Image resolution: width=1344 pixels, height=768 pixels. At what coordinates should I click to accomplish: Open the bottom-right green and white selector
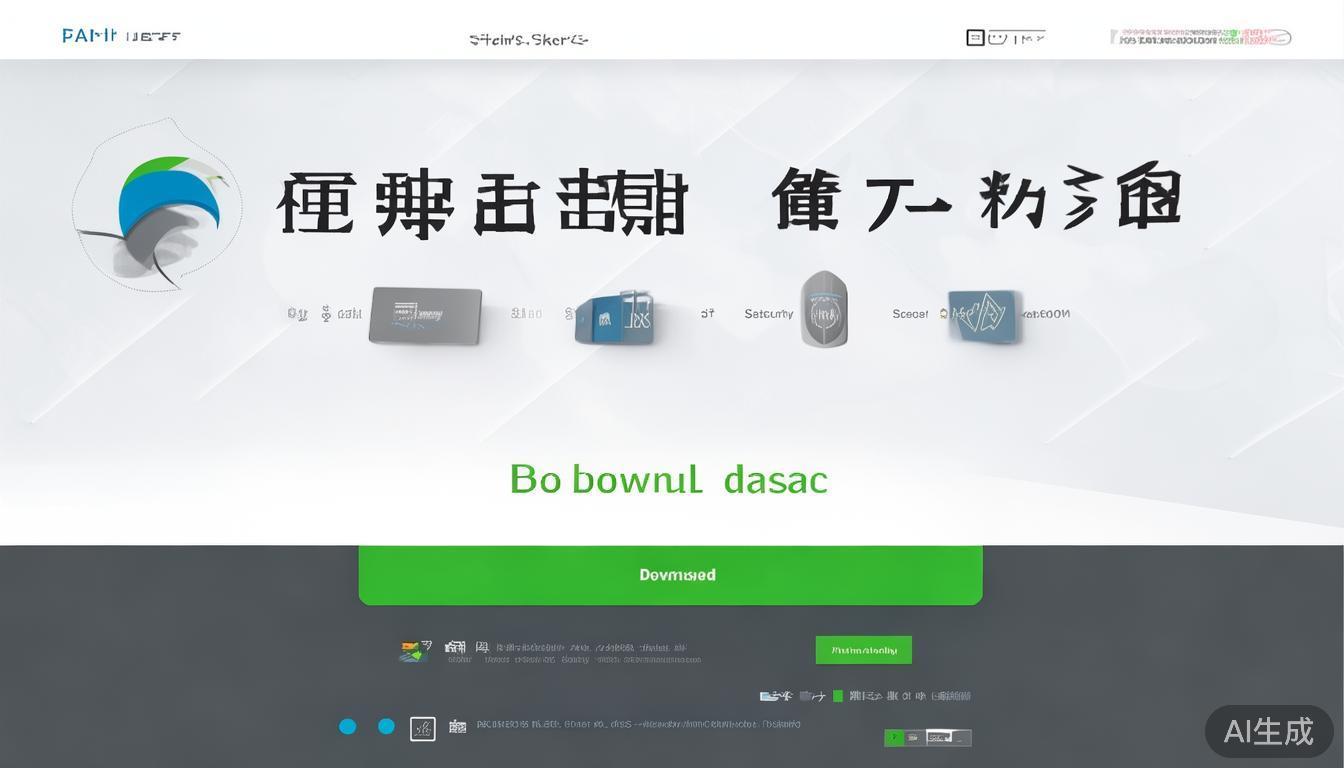point(927,738)
